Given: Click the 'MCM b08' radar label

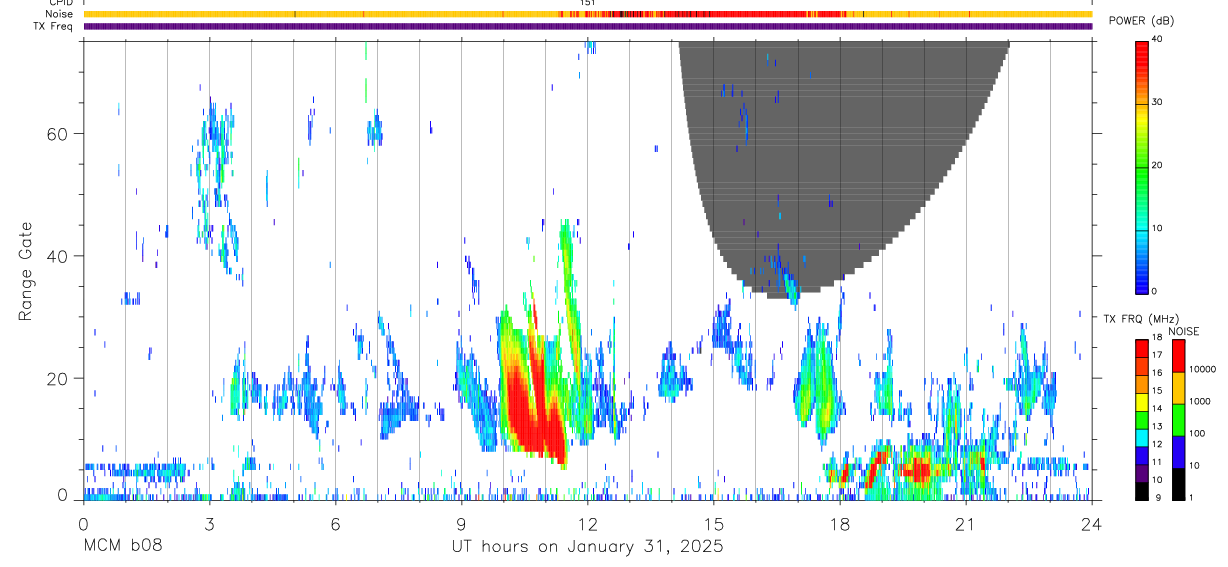Looking at the screenshot, I should 122,547.
